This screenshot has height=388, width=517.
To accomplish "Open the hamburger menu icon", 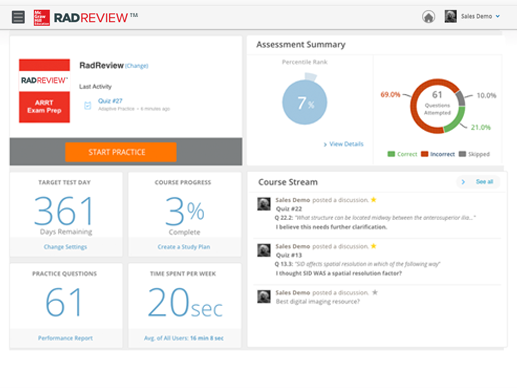I will 18,17.
